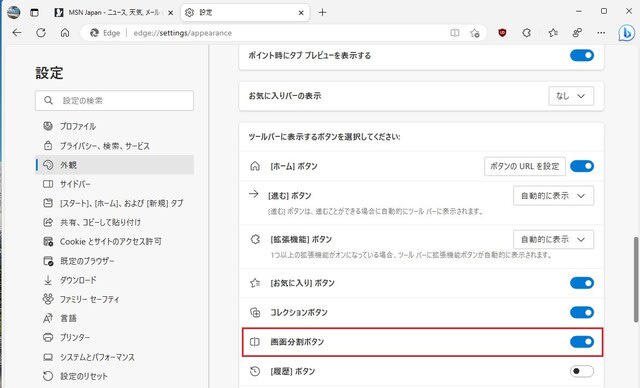Open a new tab with plus button
This screenshot has height=388, width=640.
click(322, 12)
